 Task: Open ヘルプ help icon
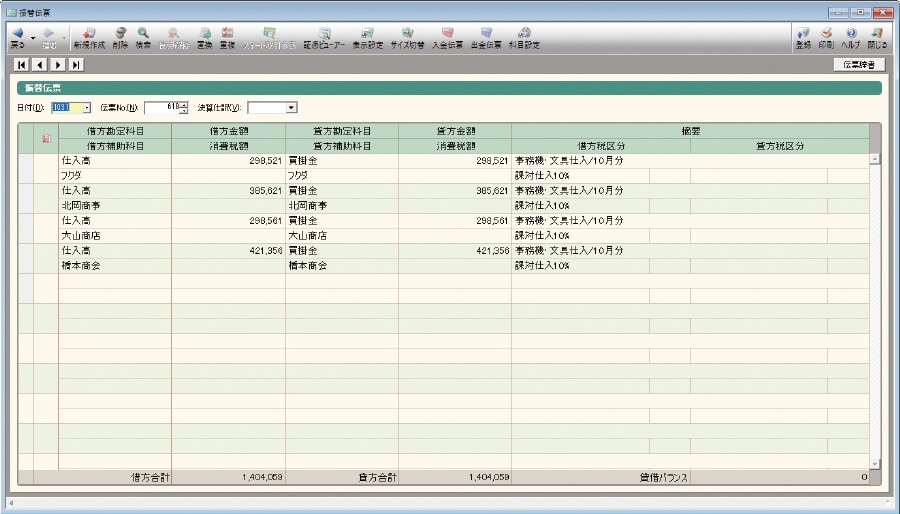tap(851, 37)
